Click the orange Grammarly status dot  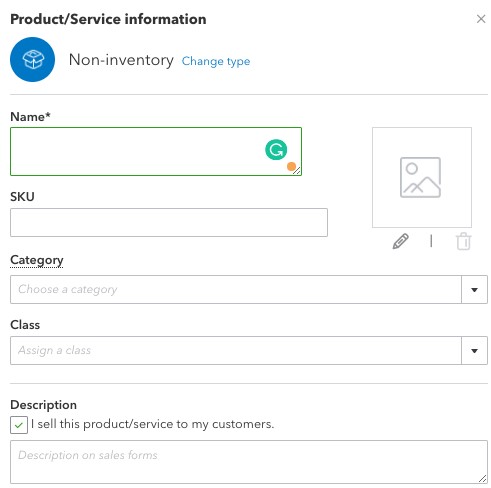pos(291,166)
